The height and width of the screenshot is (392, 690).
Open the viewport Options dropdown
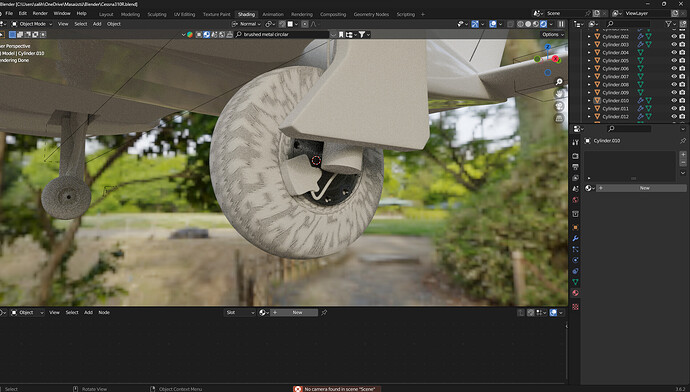(x=553, y=34)
